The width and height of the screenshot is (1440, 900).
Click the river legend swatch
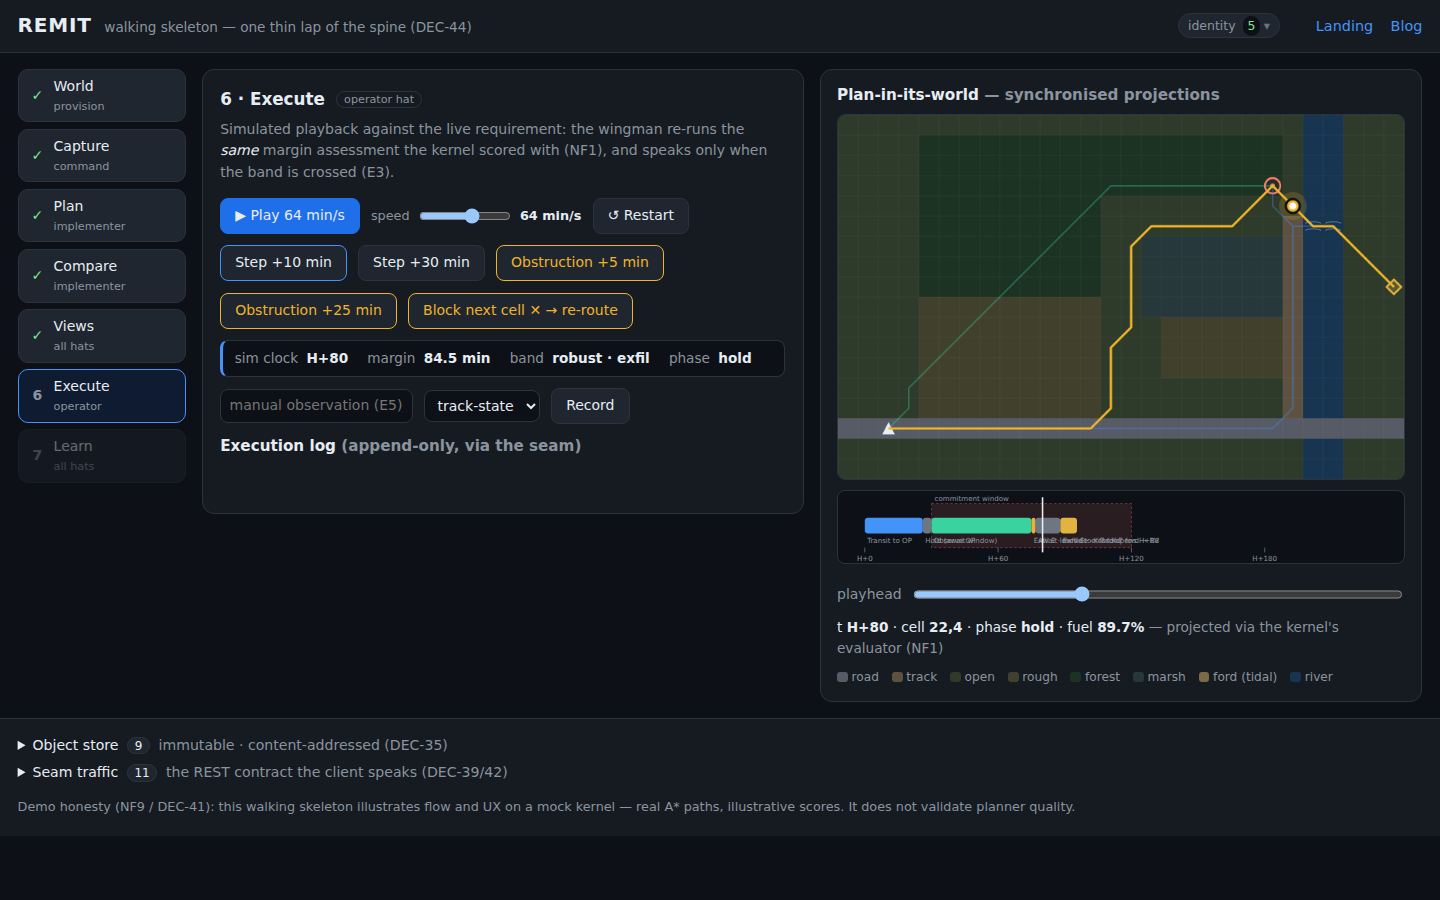(x=1295, y=677)
